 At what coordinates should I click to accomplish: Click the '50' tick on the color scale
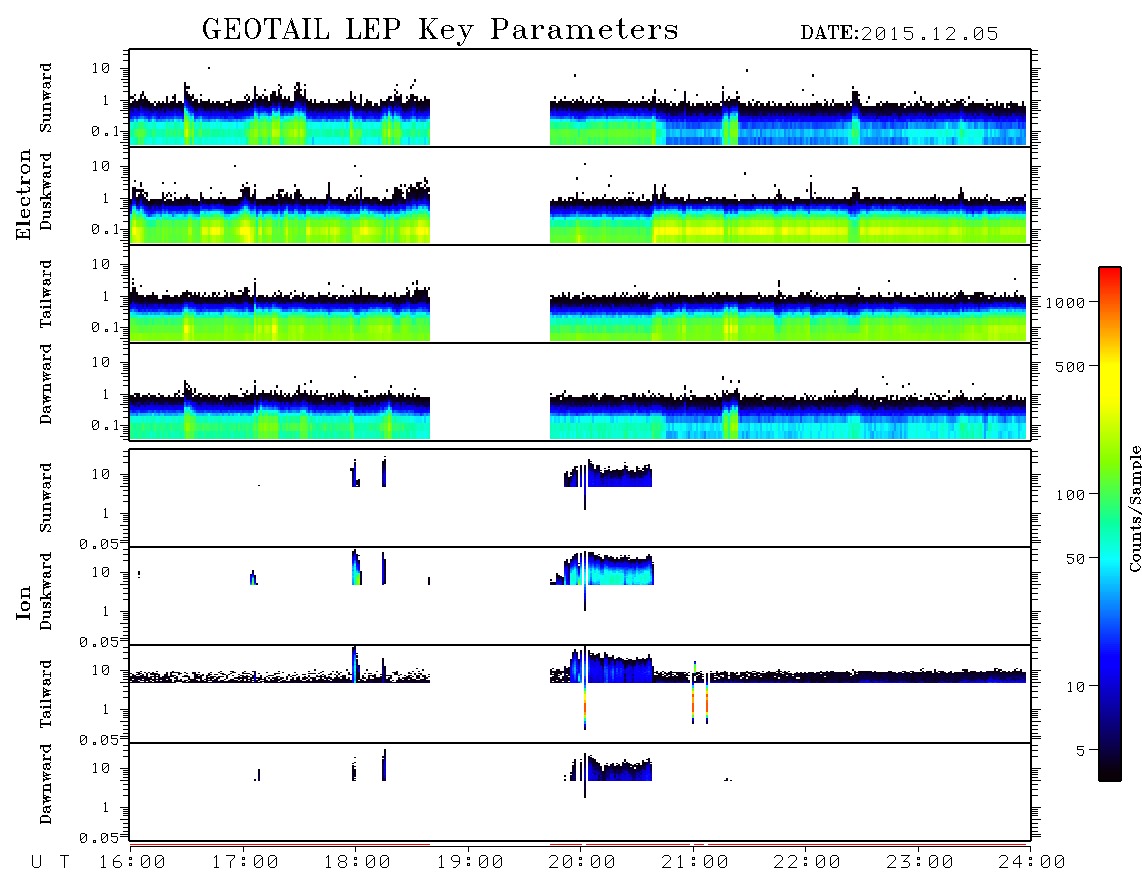[x=1075, y=559]
